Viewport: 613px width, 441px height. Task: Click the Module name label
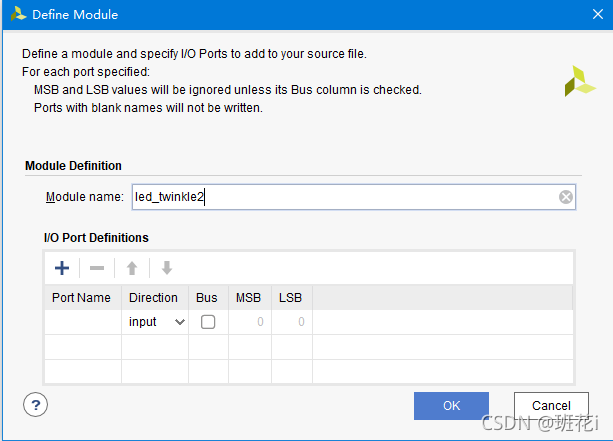[x=84, y=197]
